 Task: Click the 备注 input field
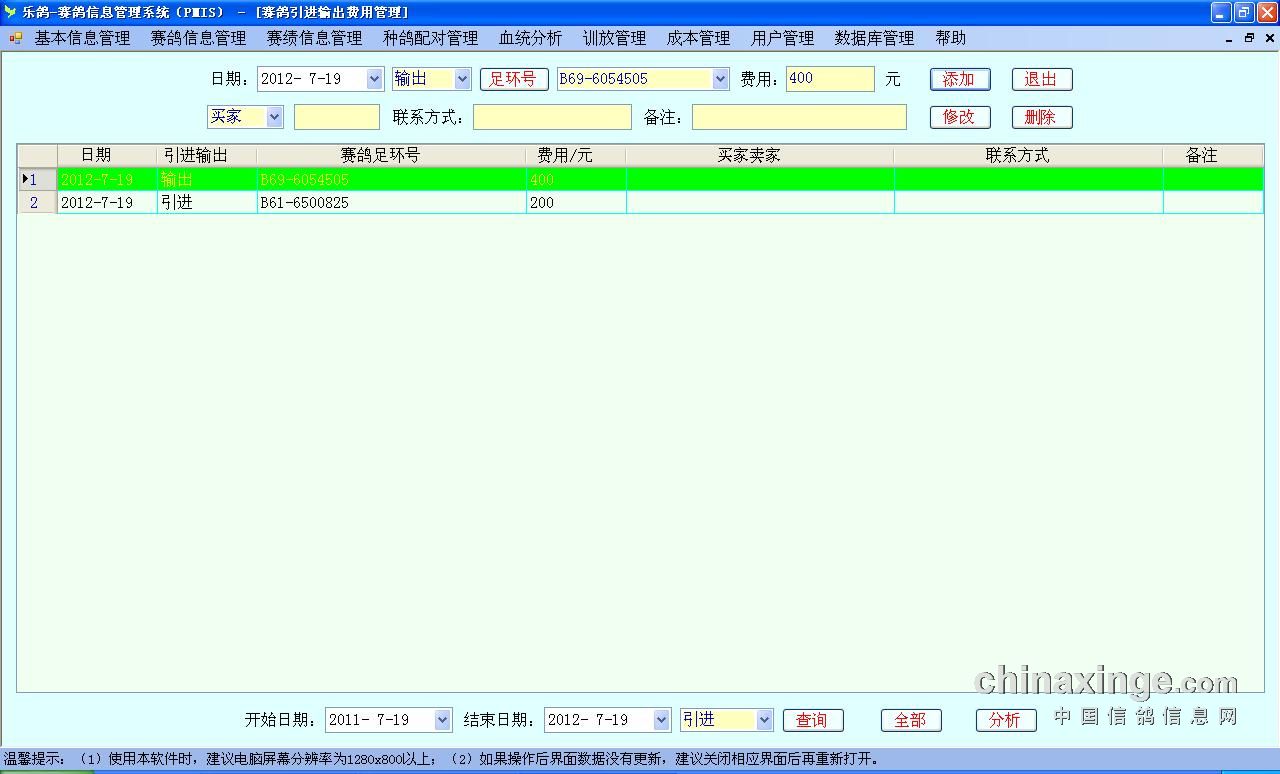pyautogui.click(x=799, y=117)
